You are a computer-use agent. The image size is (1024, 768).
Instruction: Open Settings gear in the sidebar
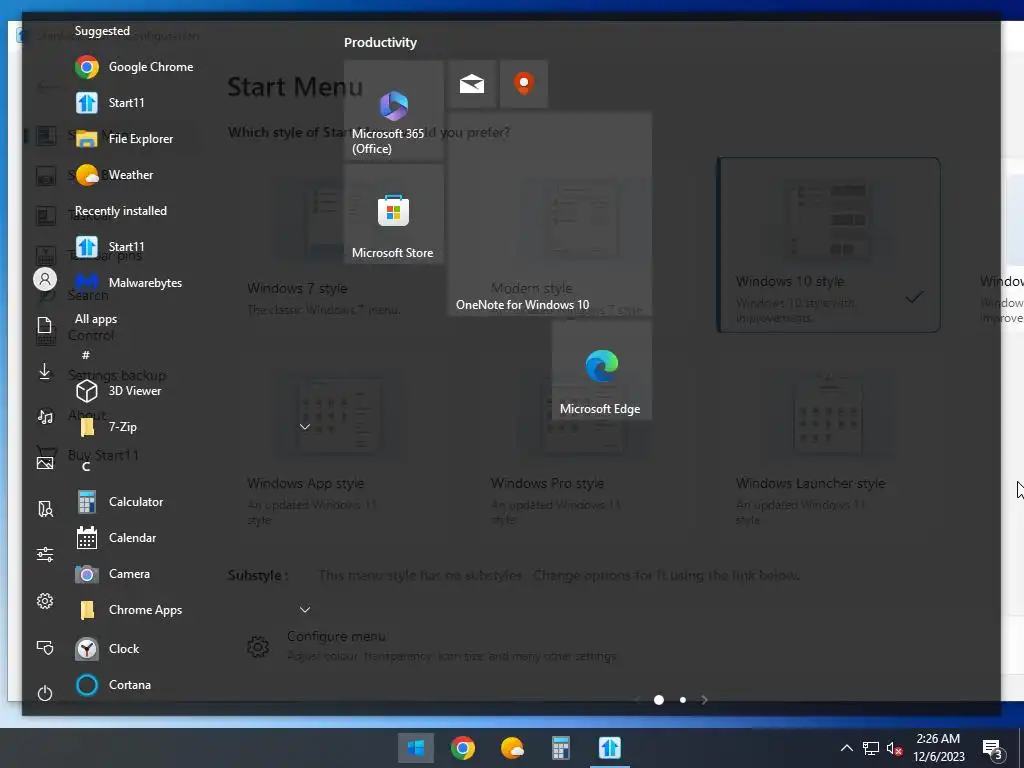[44, 601]
